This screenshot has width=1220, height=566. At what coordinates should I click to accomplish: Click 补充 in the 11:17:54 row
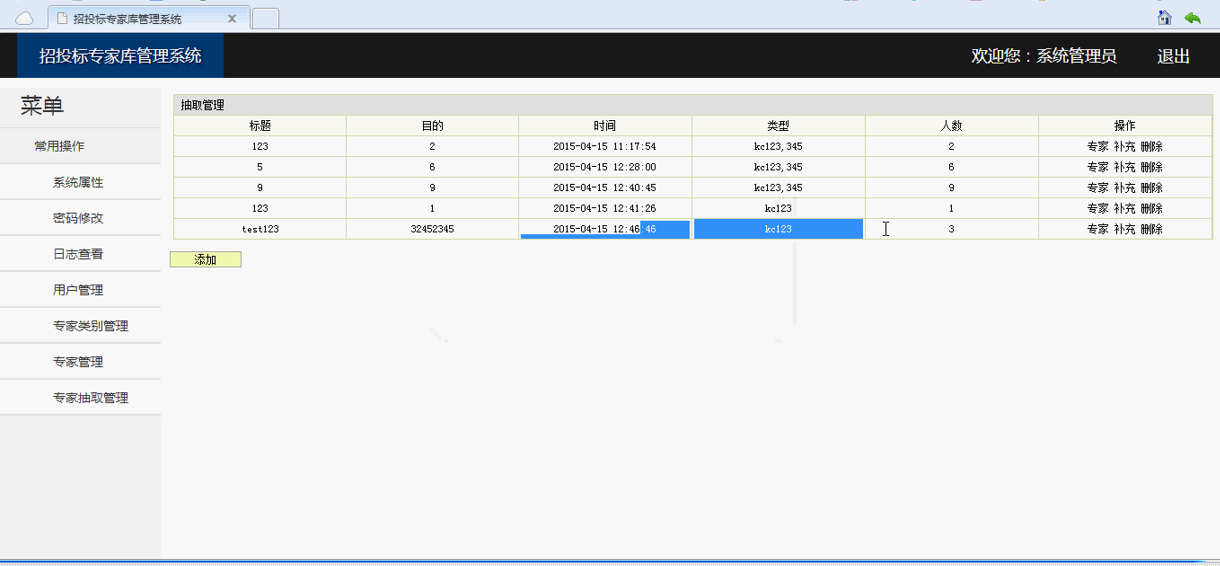coord(1124,146)
